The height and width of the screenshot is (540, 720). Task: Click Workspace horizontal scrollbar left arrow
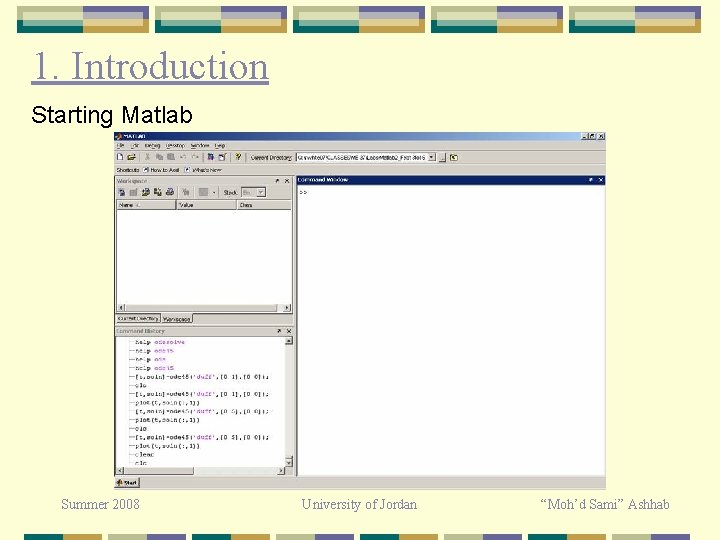pos(121,308)
